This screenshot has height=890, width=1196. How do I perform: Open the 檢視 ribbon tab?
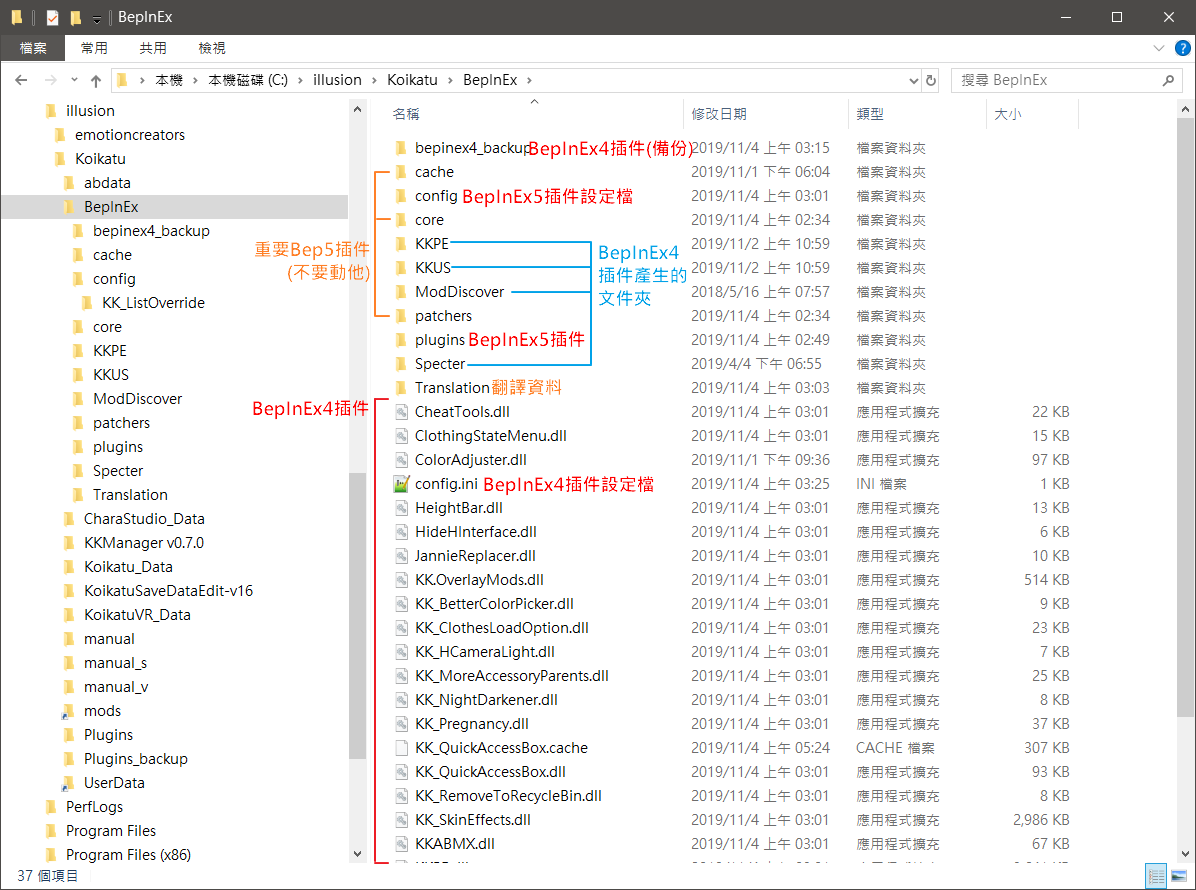click(x=212, y=48)
